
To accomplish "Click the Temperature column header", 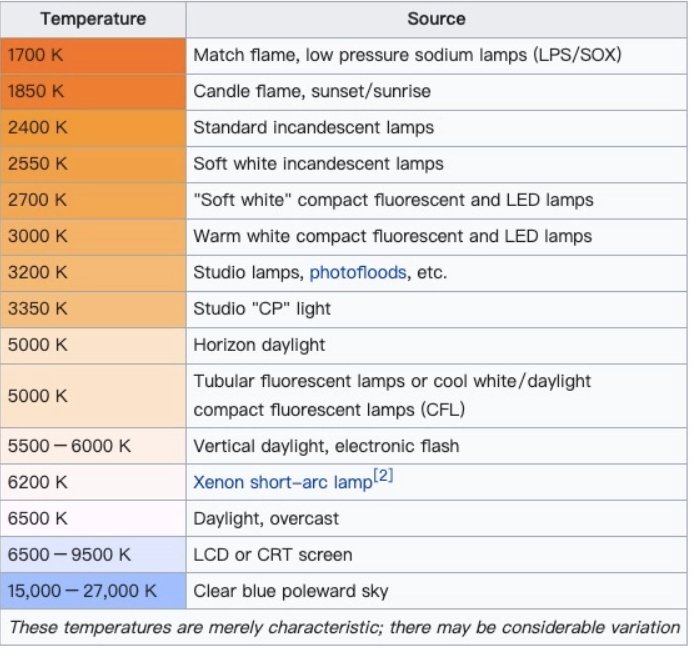I will pyautogui.click(x=92, y=19).
